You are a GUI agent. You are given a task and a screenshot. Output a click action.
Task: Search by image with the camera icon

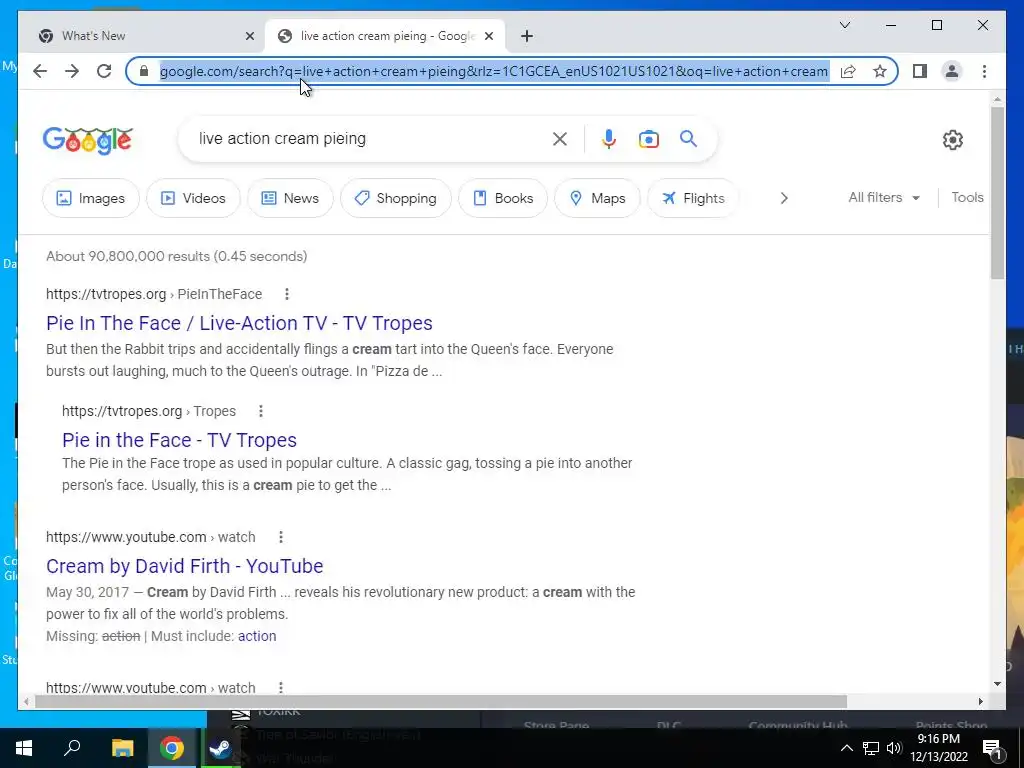point(648,139)
